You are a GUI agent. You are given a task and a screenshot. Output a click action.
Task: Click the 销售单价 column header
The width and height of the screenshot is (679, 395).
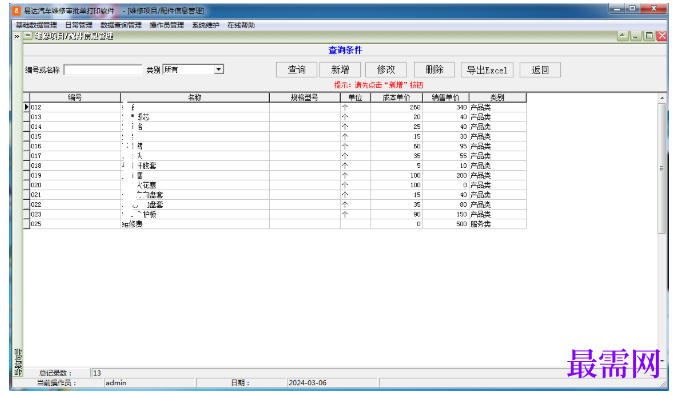pyautogui.click(x=446, y=97)
